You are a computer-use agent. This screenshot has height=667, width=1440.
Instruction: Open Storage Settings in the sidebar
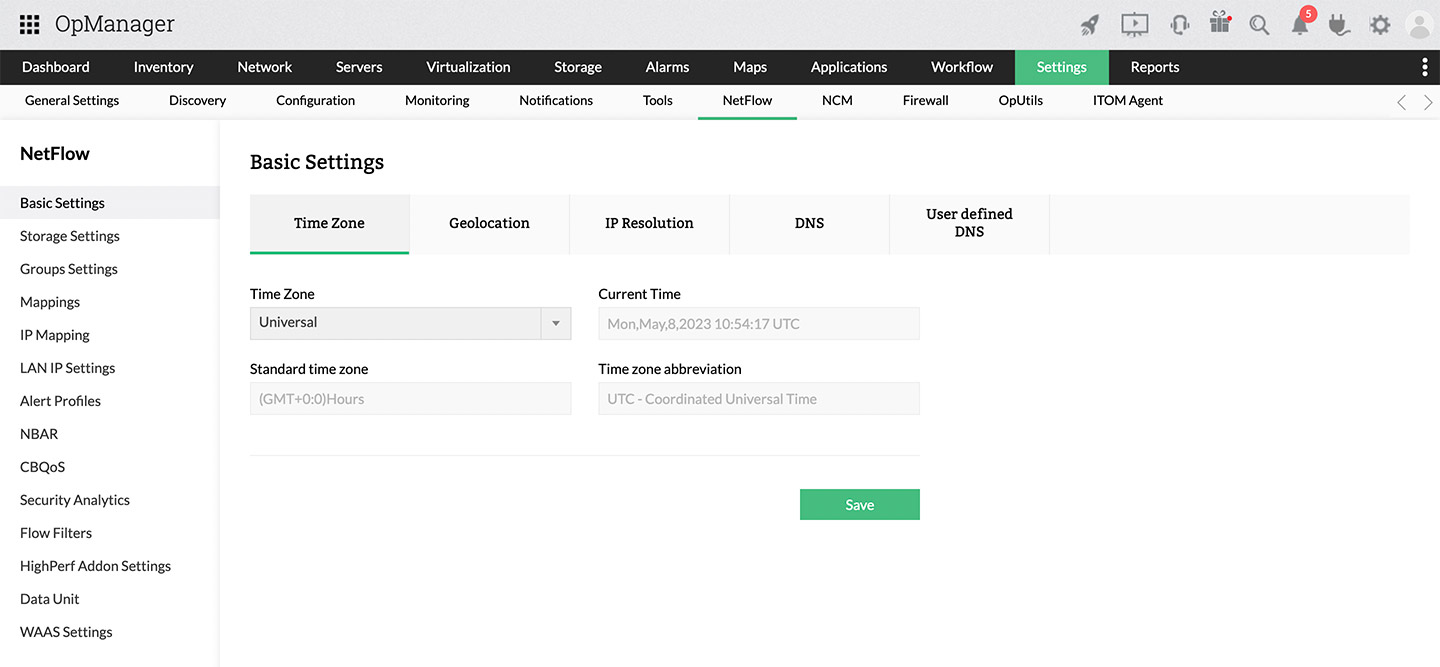tap(70, 236)
